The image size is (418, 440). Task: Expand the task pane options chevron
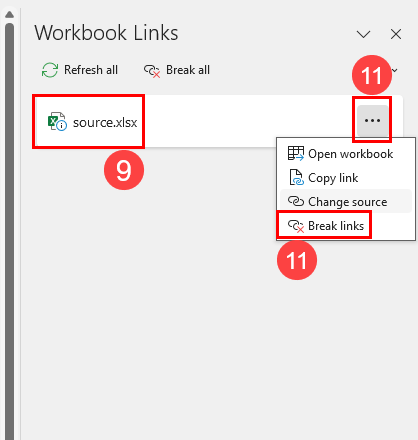click(363, 34)
